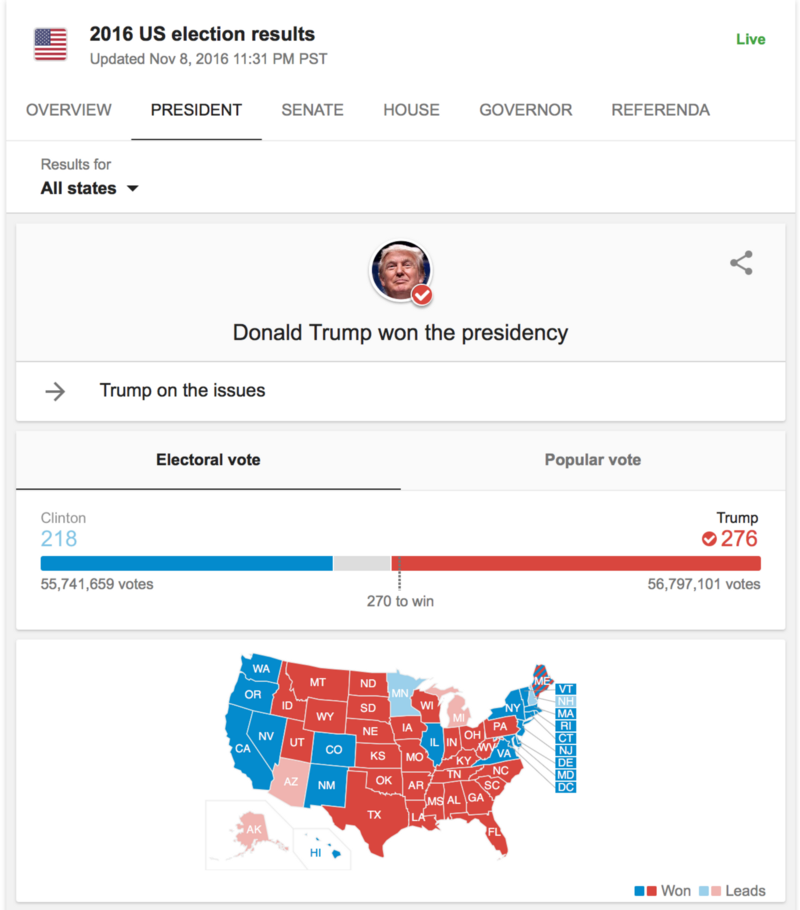This screenshot has width=800, height=910.
Task: Select the Referenda tab
Action: tap(660, 110)
